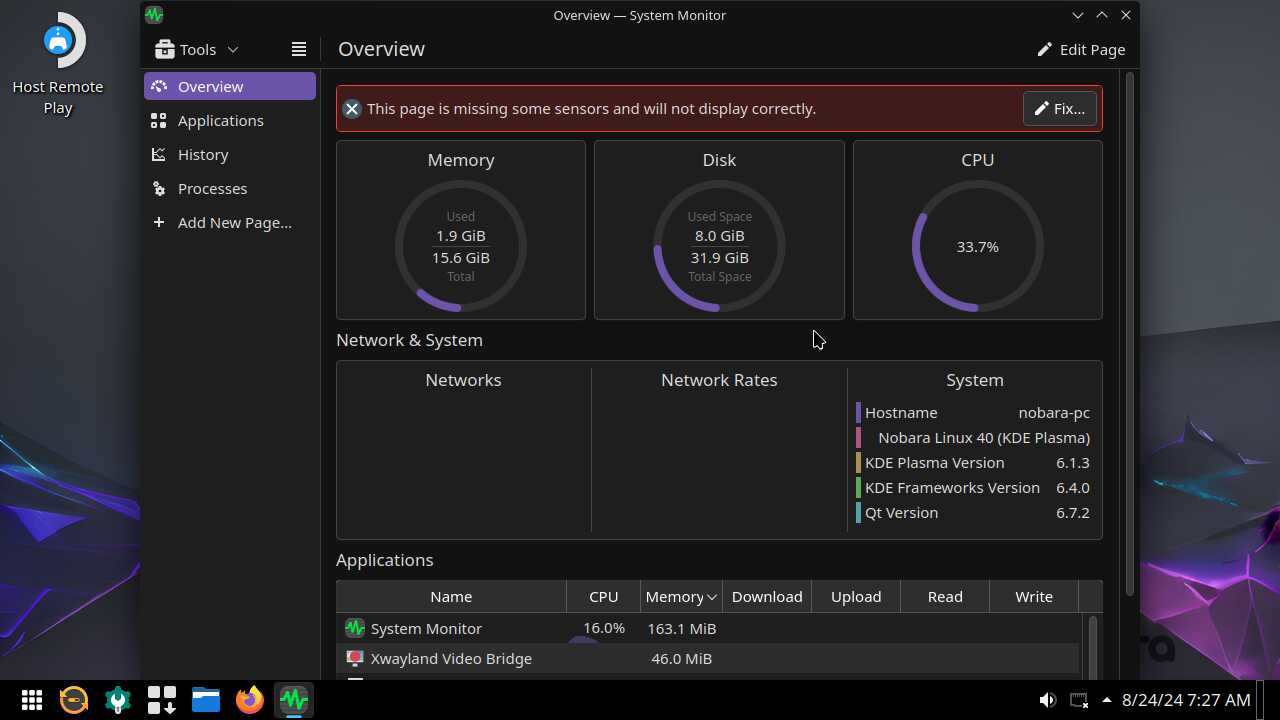The image size is (1280, 720).
Task: Show hidden system tray icons arrow
Action: pos(1107,700)
